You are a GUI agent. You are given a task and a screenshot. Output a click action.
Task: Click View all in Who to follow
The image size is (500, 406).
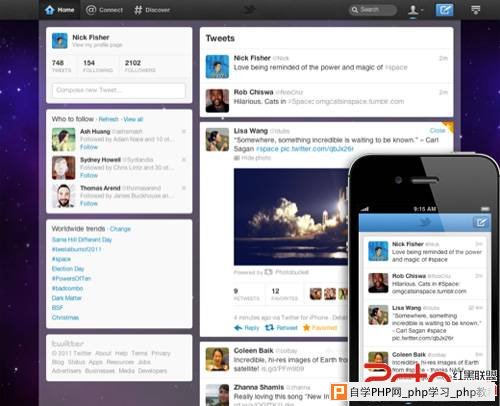point(133,119)
